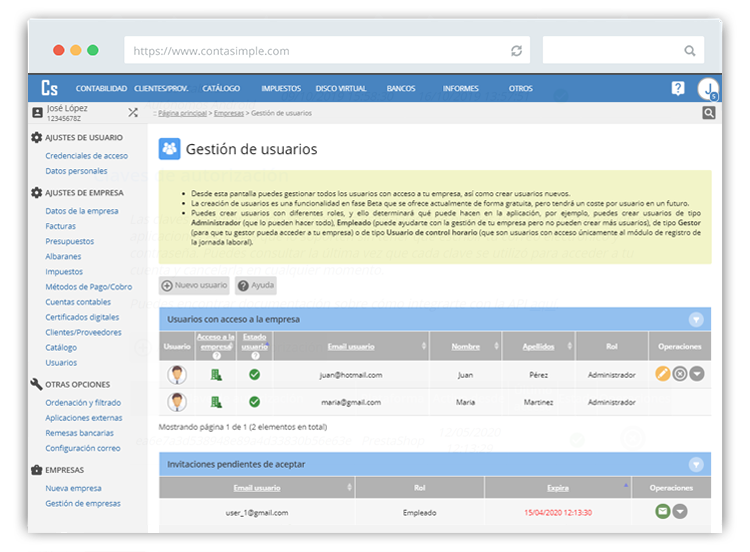Follow the Página principal breadcrumb link
Image resolution: width=750 pixels, height=552 pixels.
coord(182,113)
